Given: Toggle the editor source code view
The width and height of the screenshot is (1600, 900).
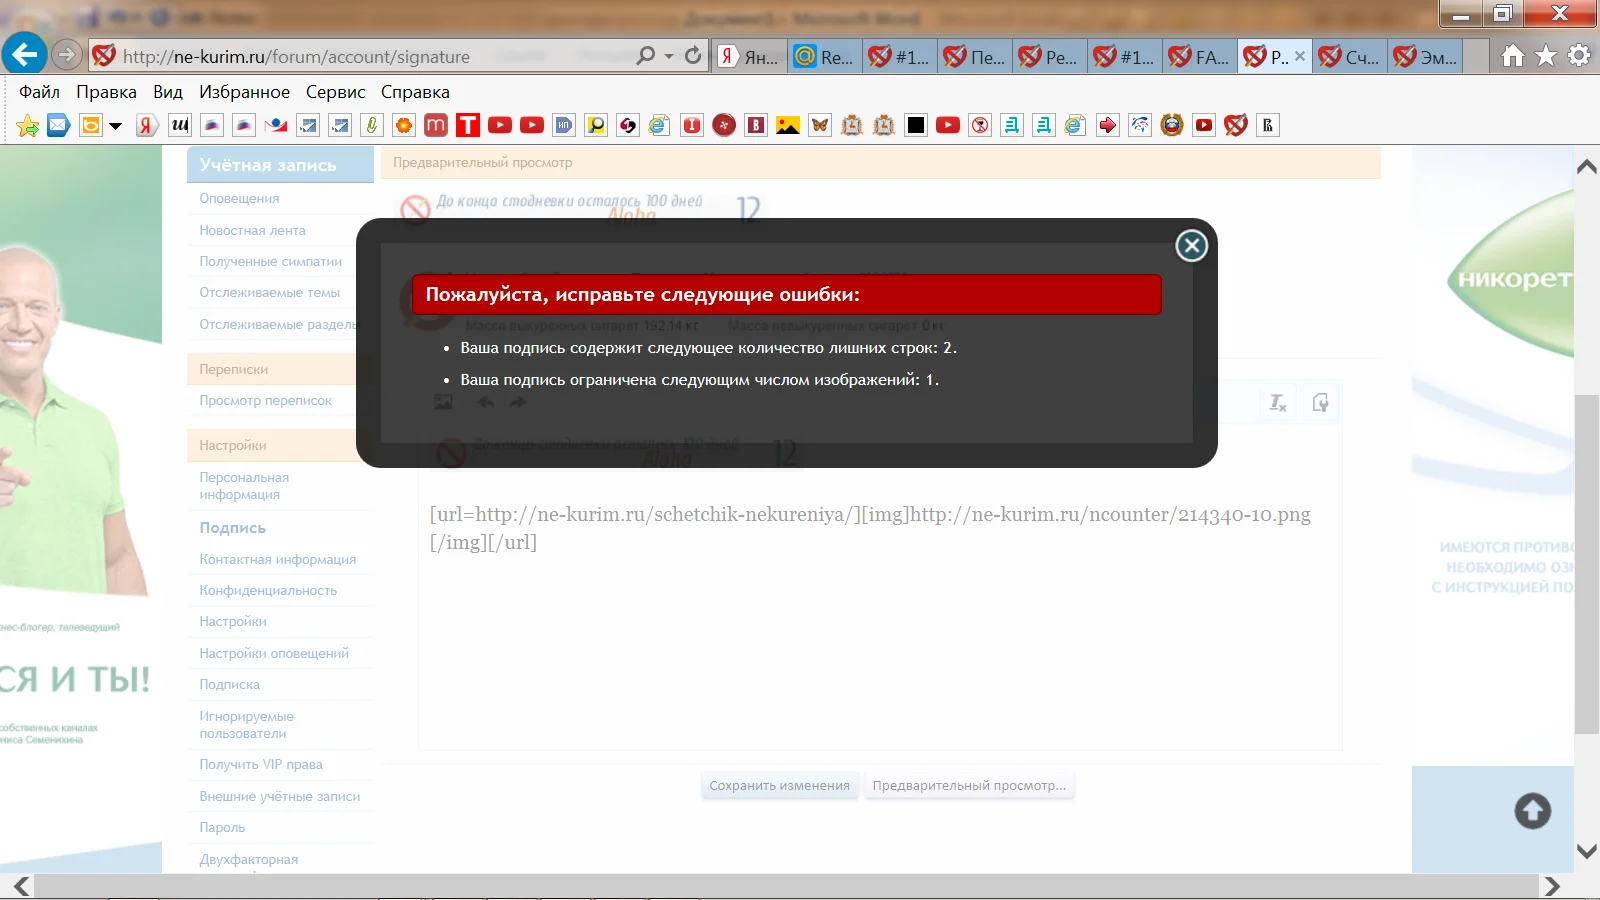Looking at the screenshot, I should 1321,402.
